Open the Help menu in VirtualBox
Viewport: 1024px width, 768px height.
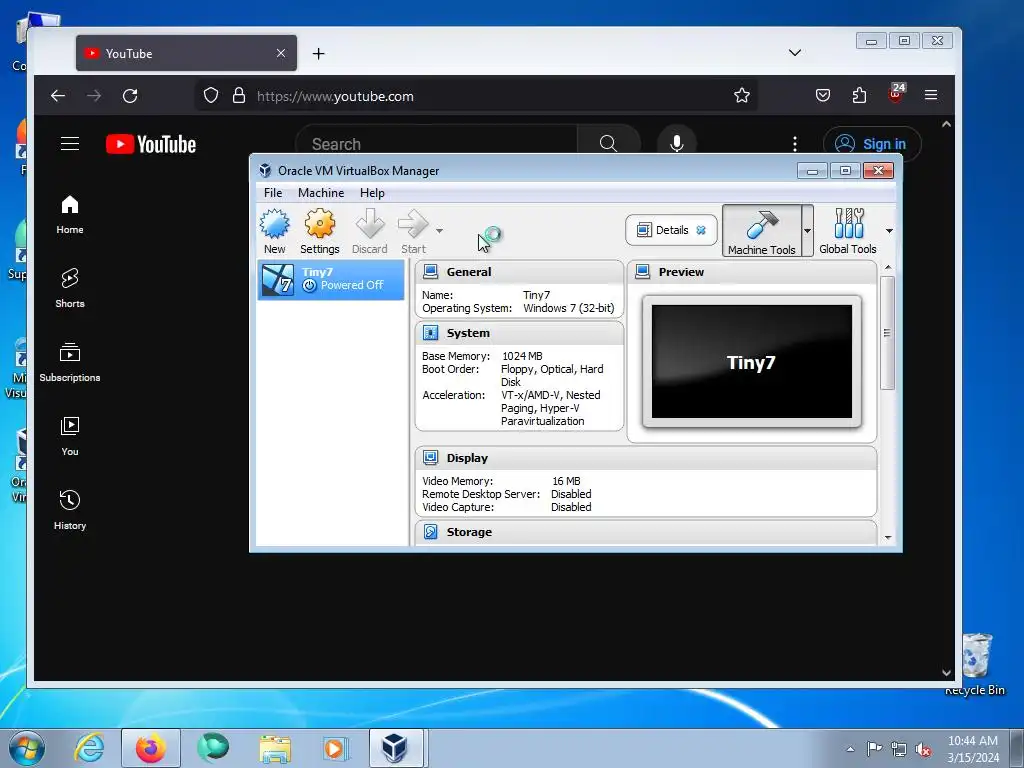[372, 193]
